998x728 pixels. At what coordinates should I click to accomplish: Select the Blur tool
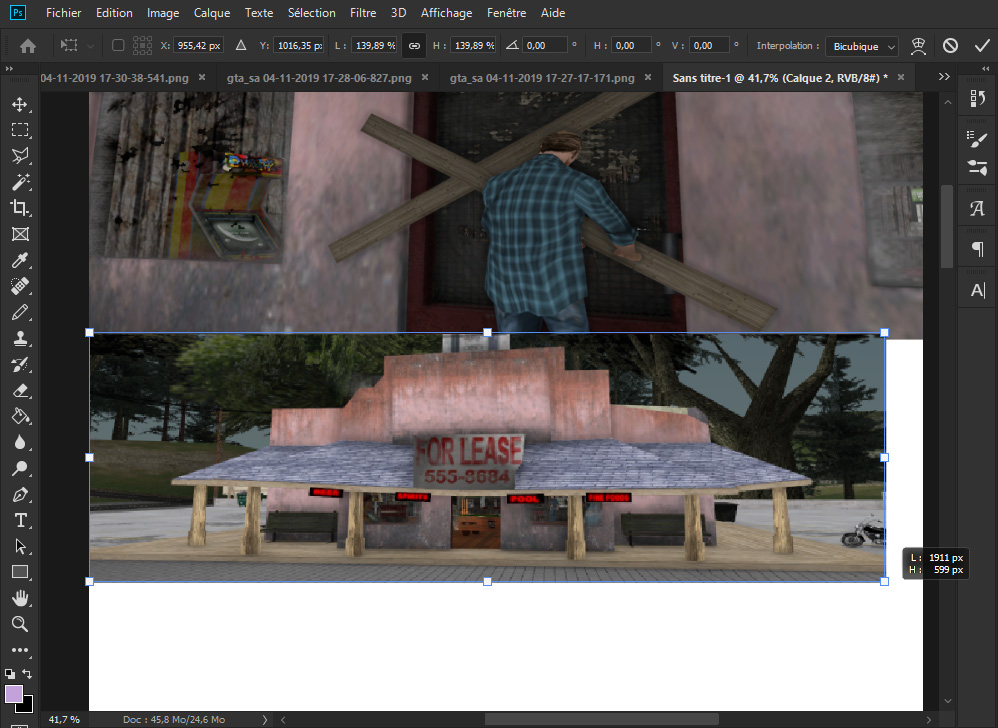(20, 443)
